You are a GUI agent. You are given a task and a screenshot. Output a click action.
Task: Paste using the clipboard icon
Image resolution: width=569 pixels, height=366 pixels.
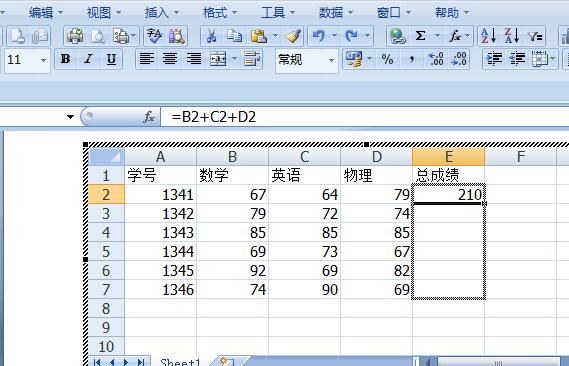[258, 36]
